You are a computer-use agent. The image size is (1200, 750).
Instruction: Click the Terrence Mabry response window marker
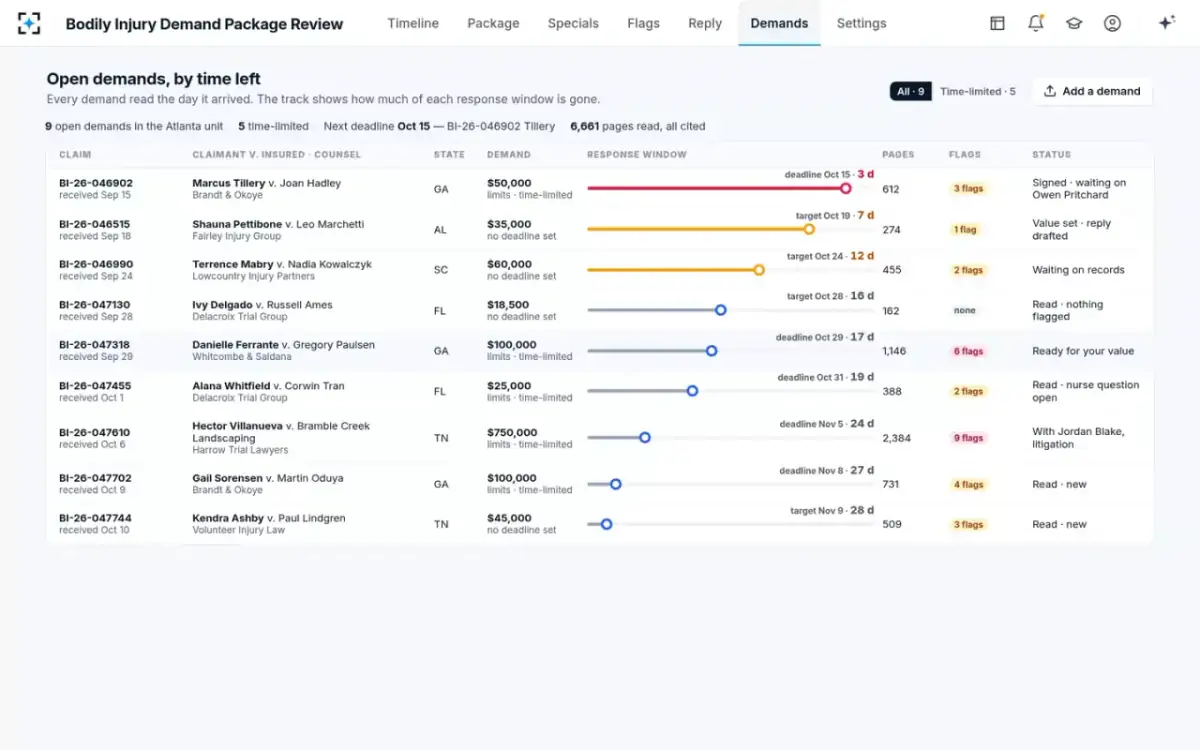759,270
